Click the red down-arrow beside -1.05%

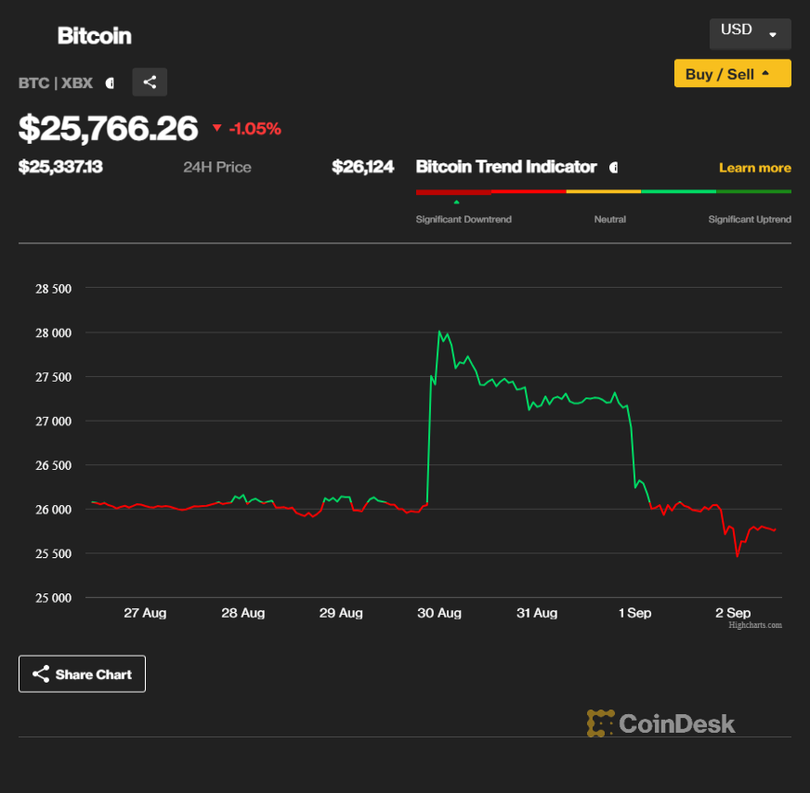click(217, 129)
